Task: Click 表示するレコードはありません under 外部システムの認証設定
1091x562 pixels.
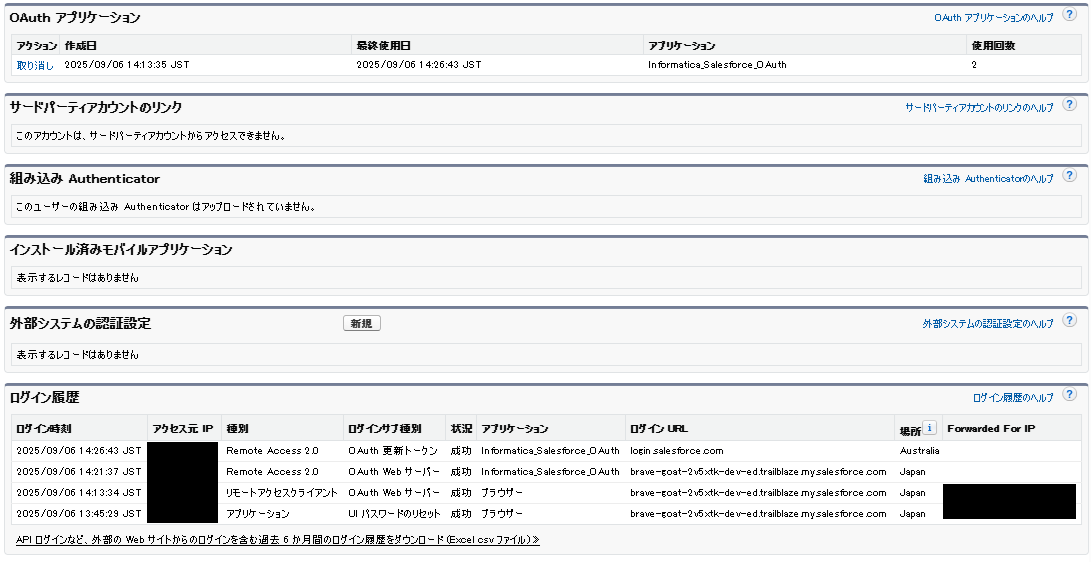Action: click(77, 354)
